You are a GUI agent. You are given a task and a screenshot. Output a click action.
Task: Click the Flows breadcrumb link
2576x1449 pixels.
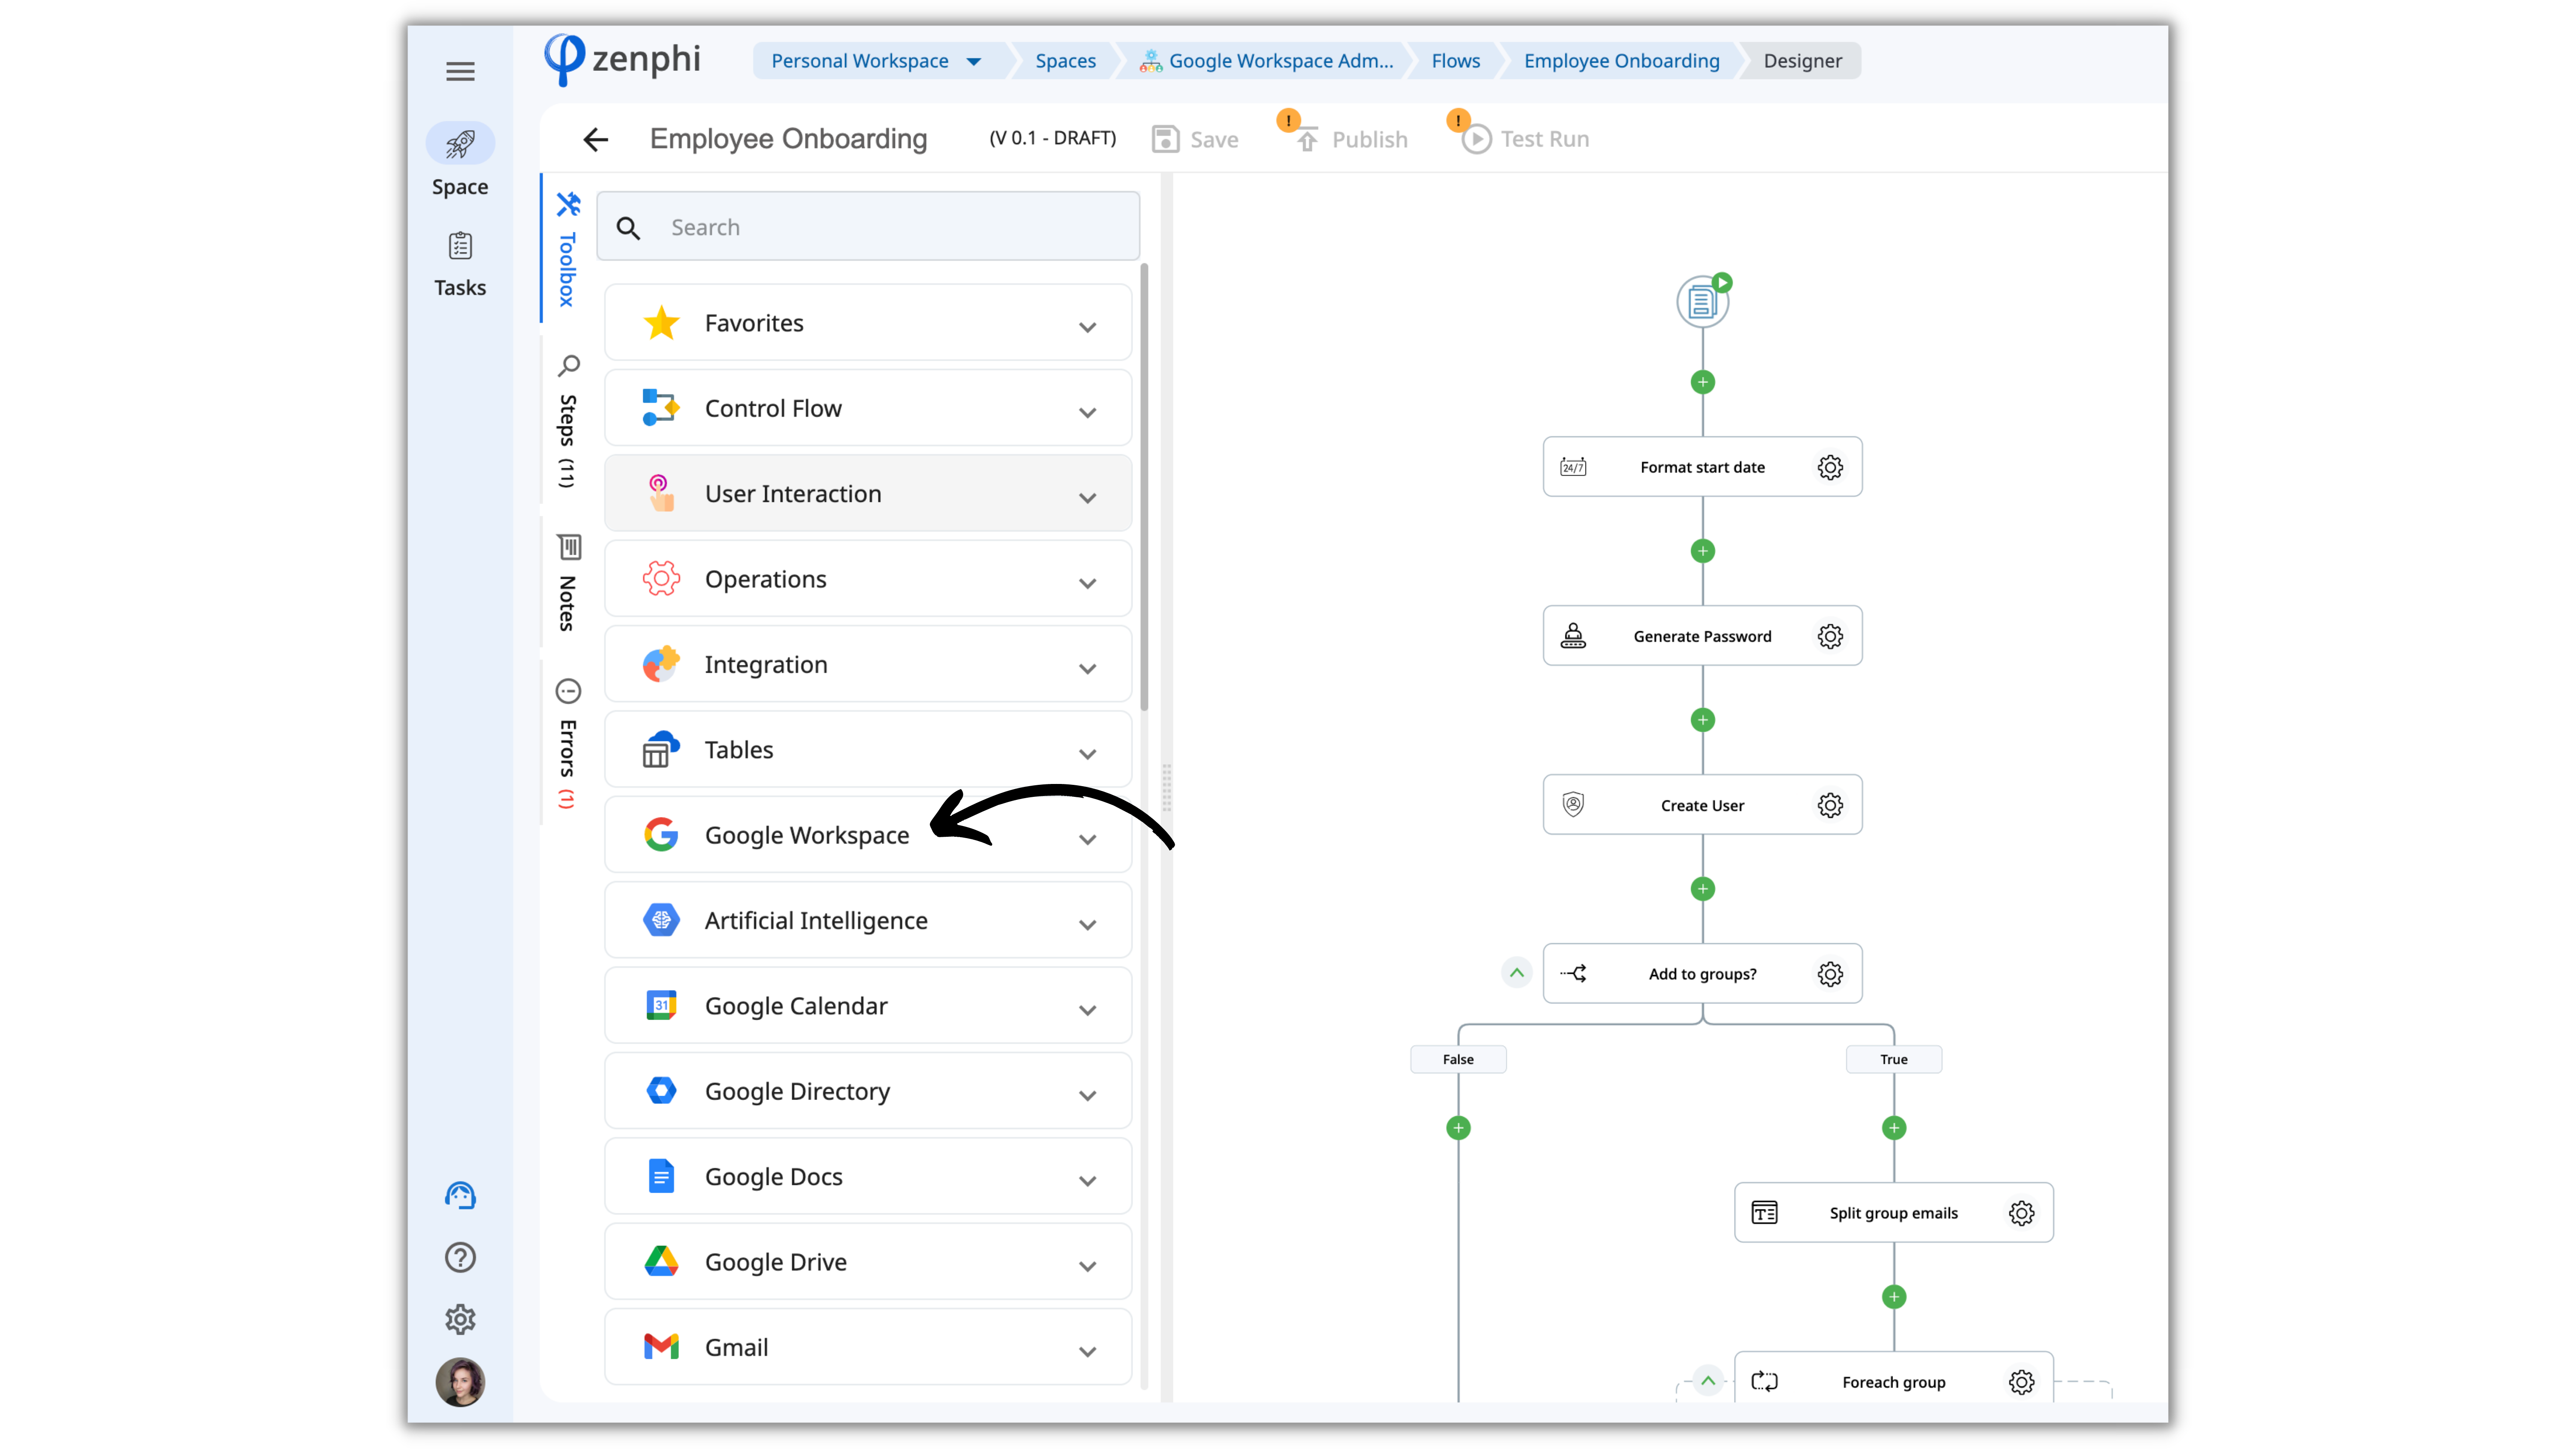1455,61
